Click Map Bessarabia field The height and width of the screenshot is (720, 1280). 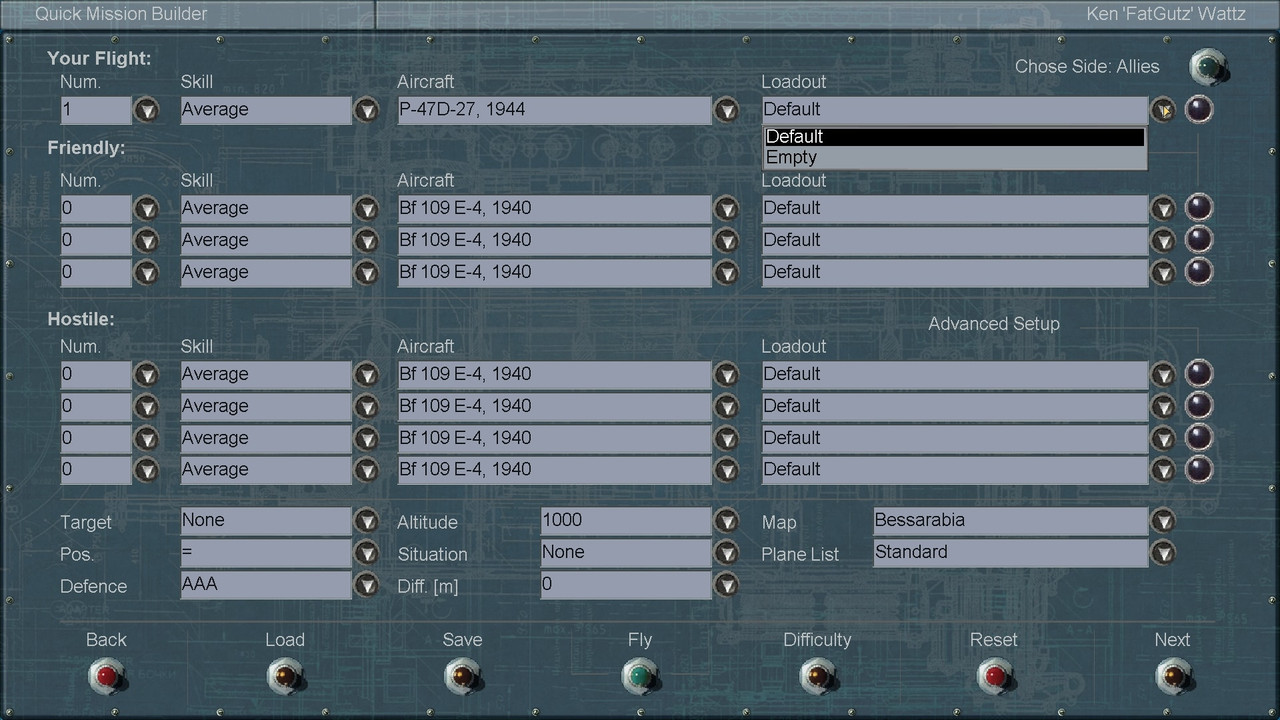click(1010, 521)
